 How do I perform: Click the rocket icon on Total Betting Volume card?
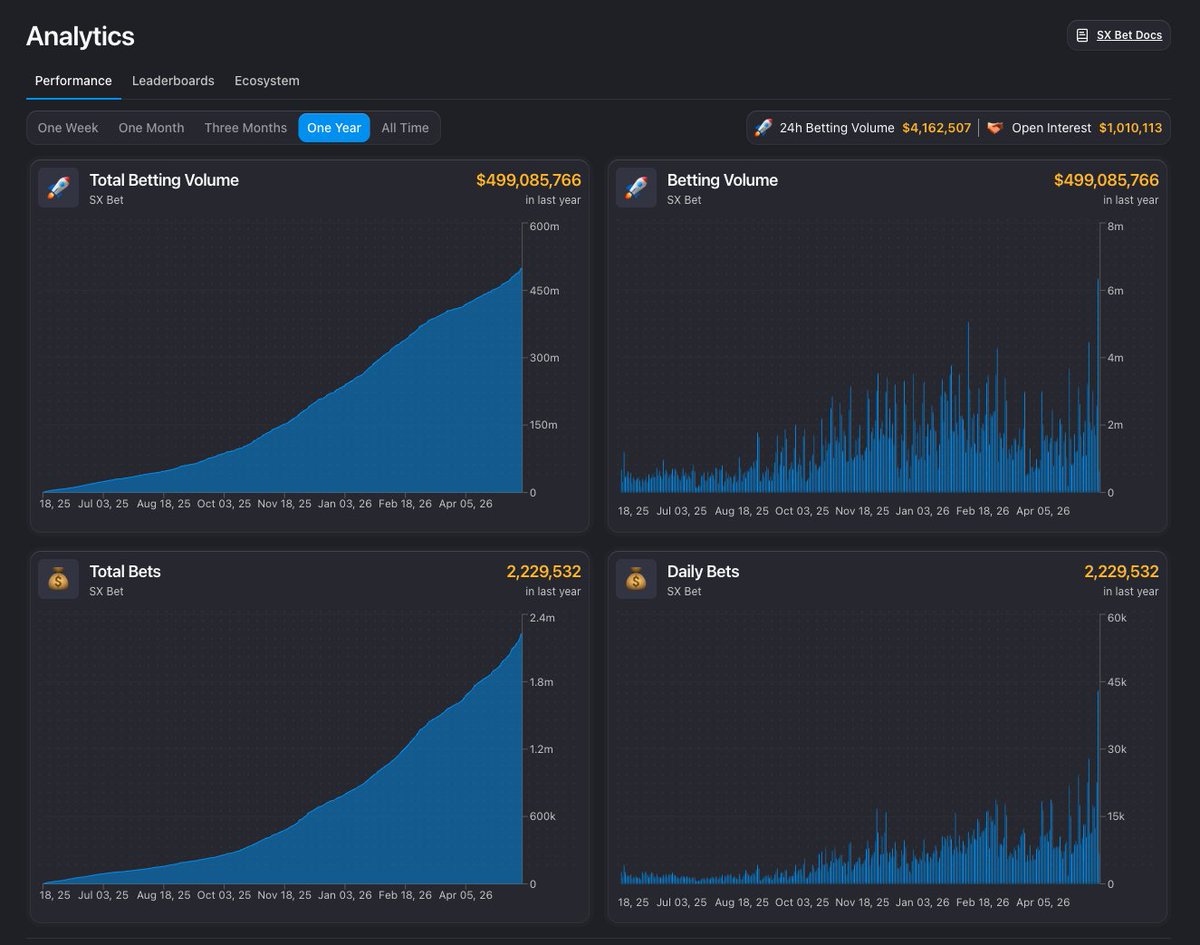click(x=58, y=187)
